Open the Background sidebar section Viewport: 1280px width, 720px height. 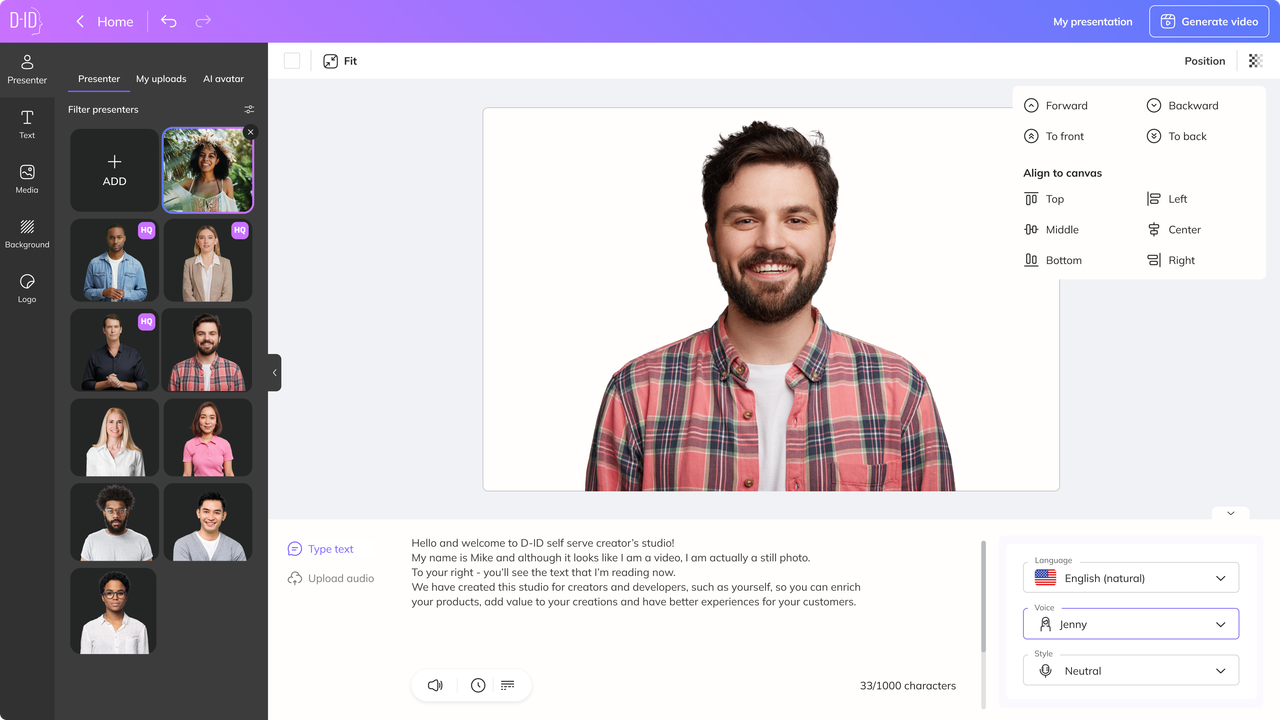[x=27, y=234]
